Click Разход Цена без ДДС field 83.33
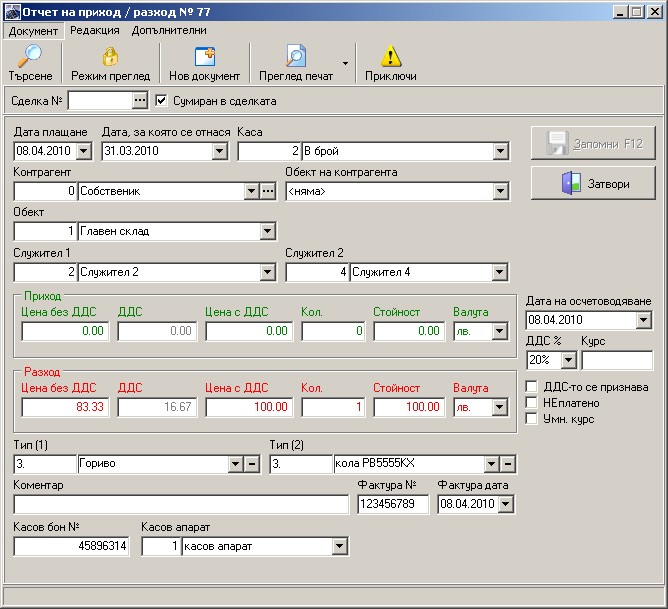This screenshot has width=668, height=609. point(65,407)
